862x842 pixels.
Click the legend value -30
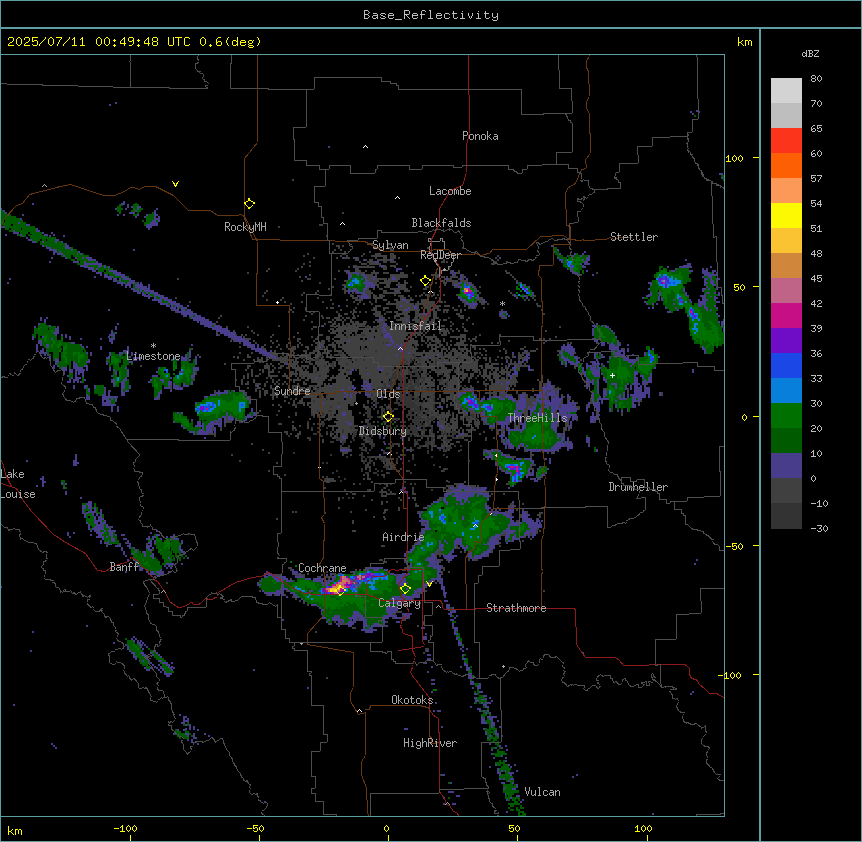click(x=819, y=529)
